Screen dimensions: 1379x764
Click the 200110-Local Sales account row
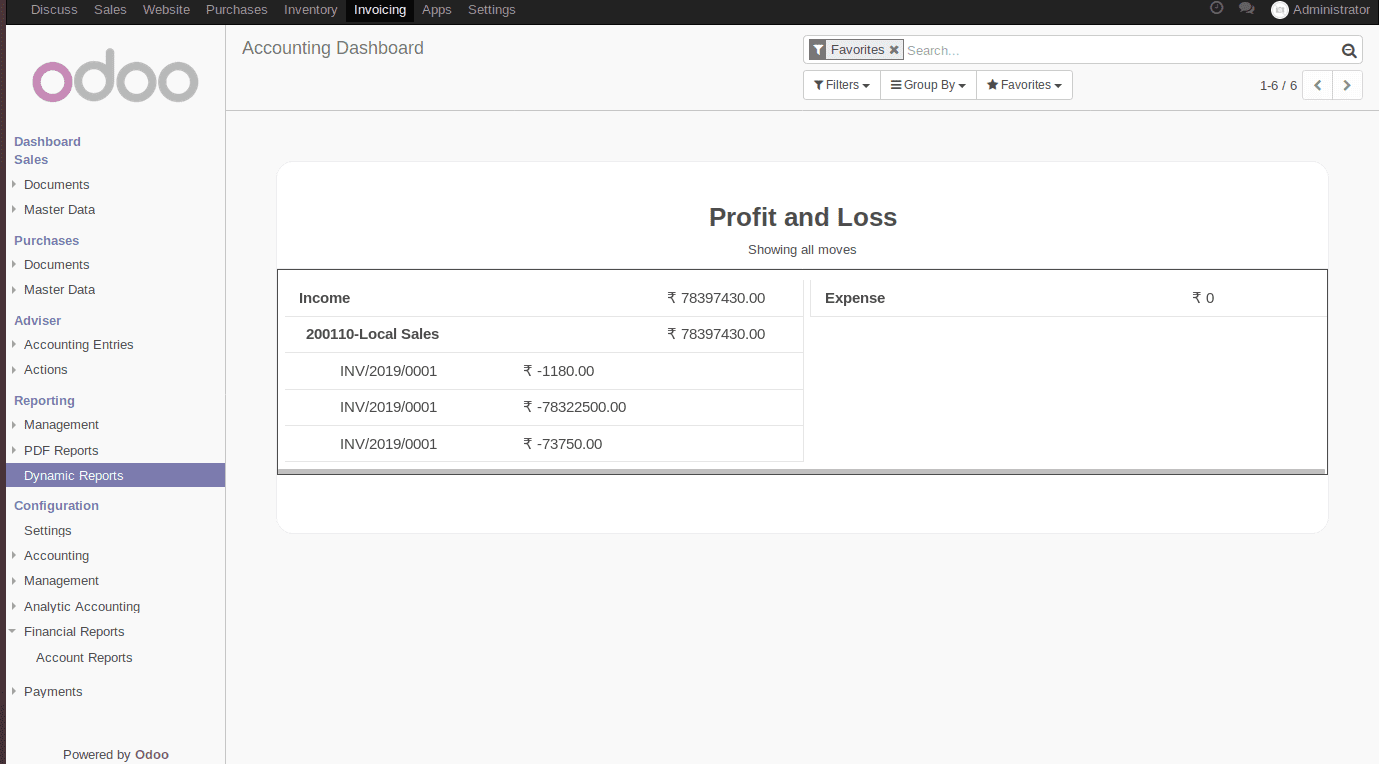[544, 334]
